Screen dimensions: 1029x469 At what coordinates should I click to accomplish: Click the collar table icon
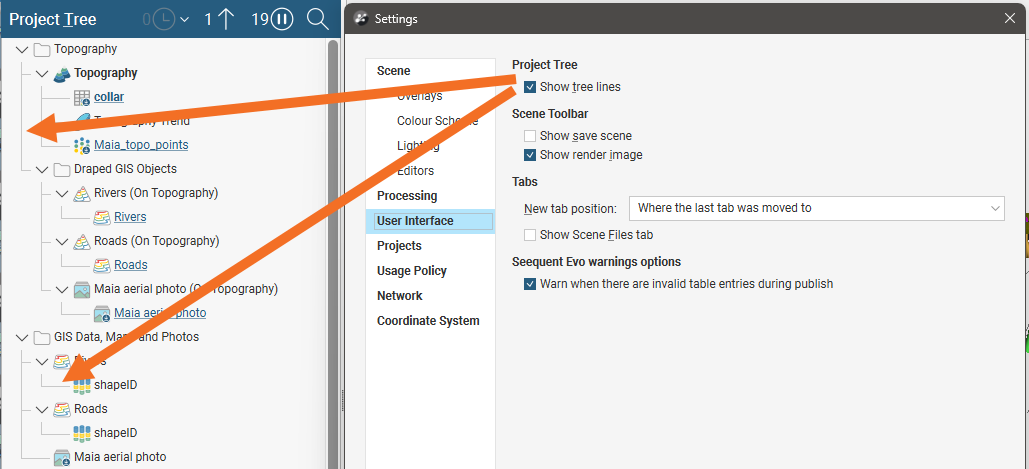click(x=82, y=97)
